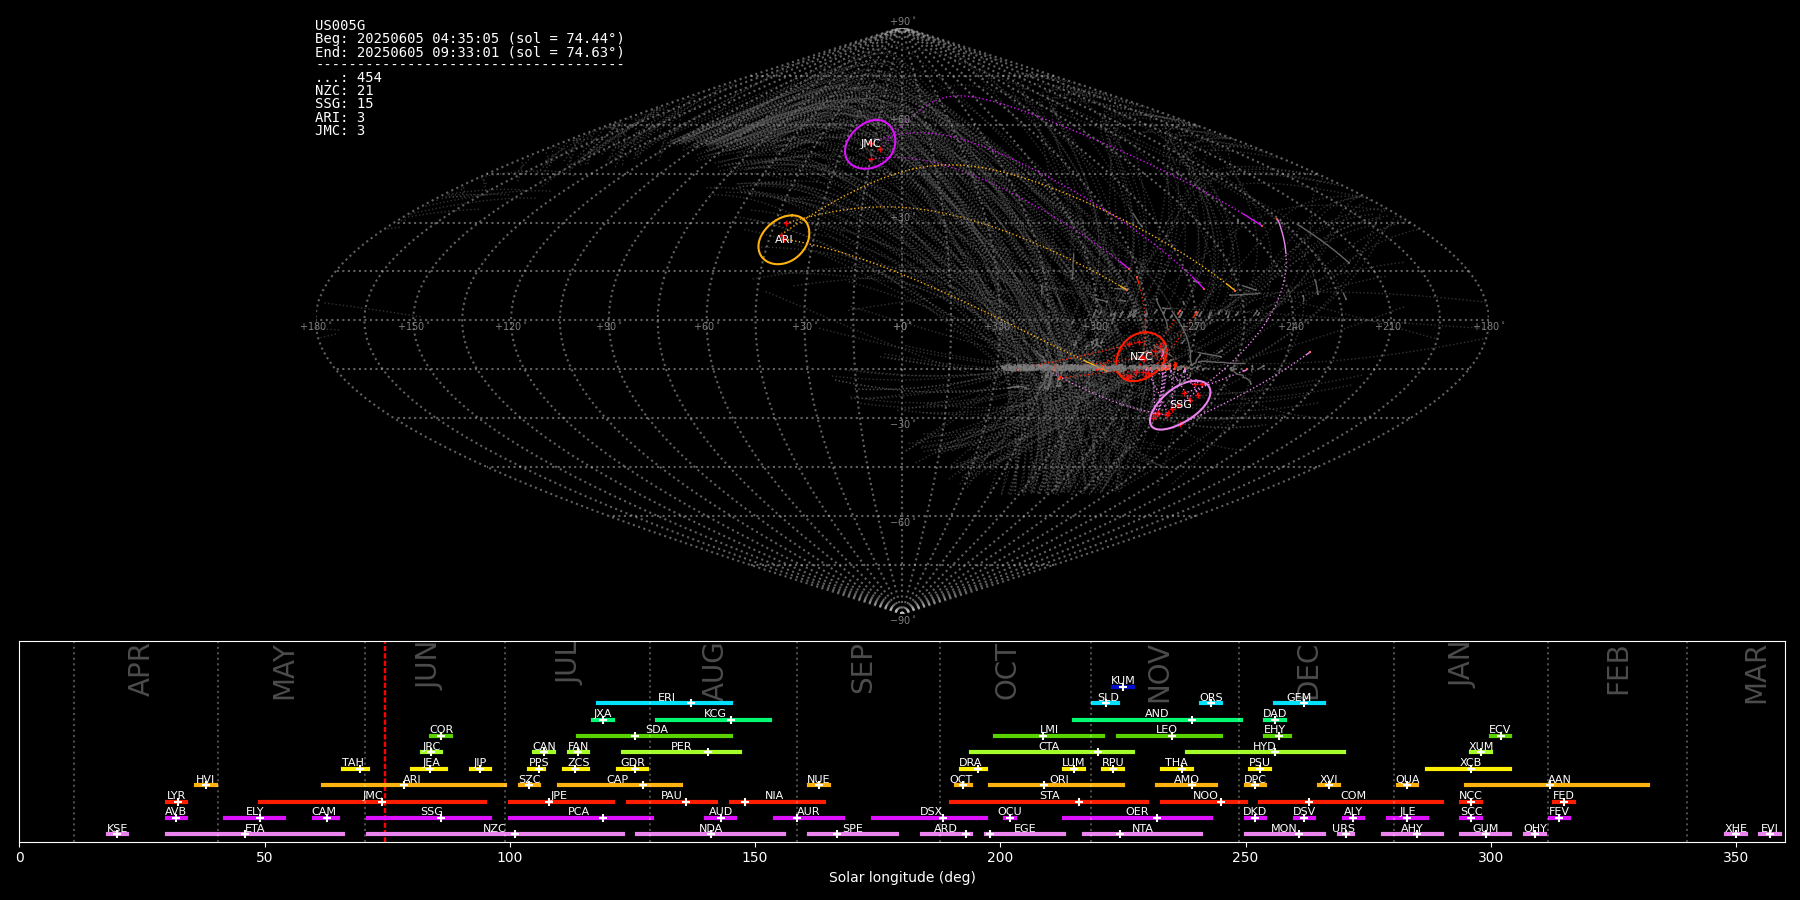Click the JUN month label

(x=427, y=666)
